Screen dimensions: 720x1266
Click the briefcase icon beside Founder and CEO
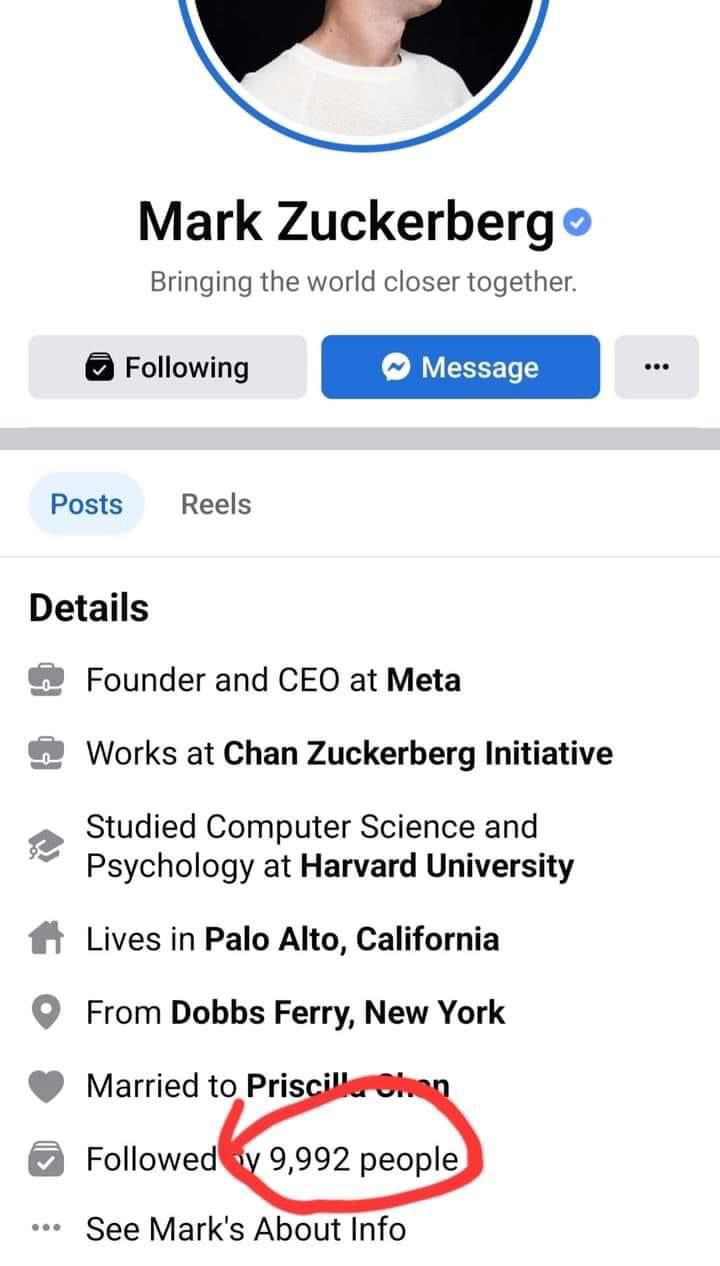point(46,680)
